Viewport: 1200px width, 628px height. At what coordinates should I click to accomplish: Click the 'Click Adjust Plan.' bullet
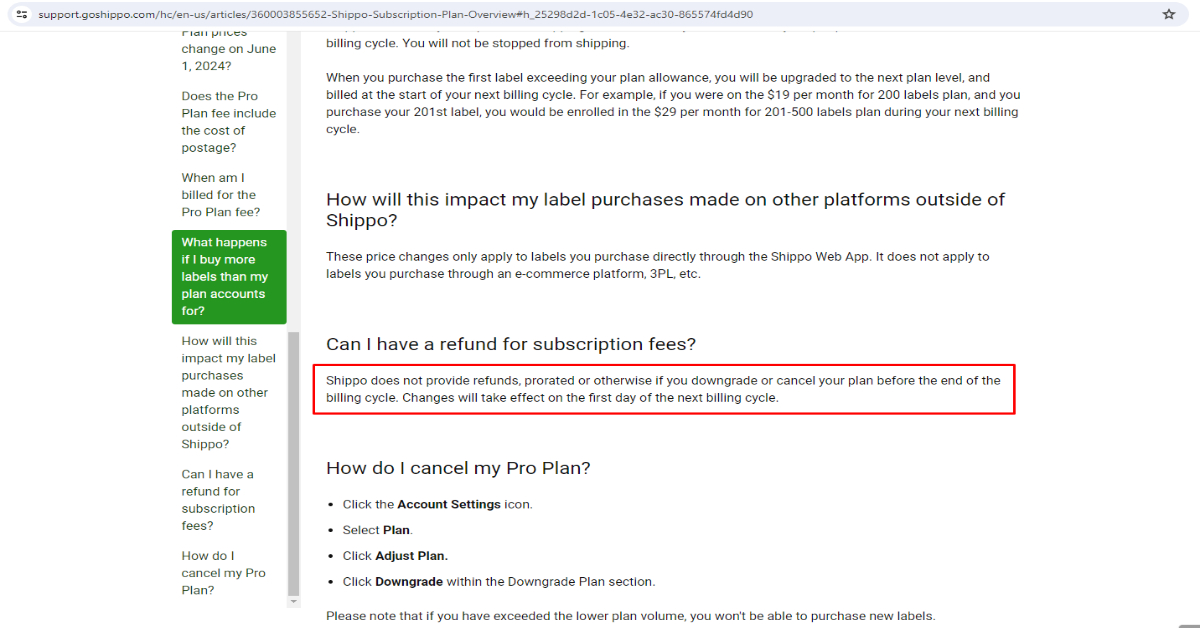[x=396, y=556]
